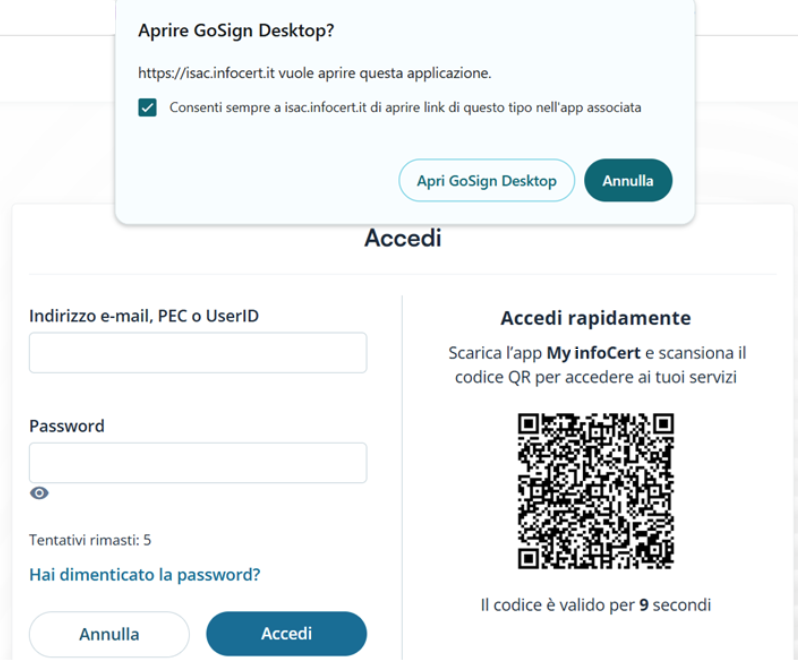This screenshot has width=798, height=664.
Task: Toggle password visibility with the eye icon
Action: click(x=39, y=493)
